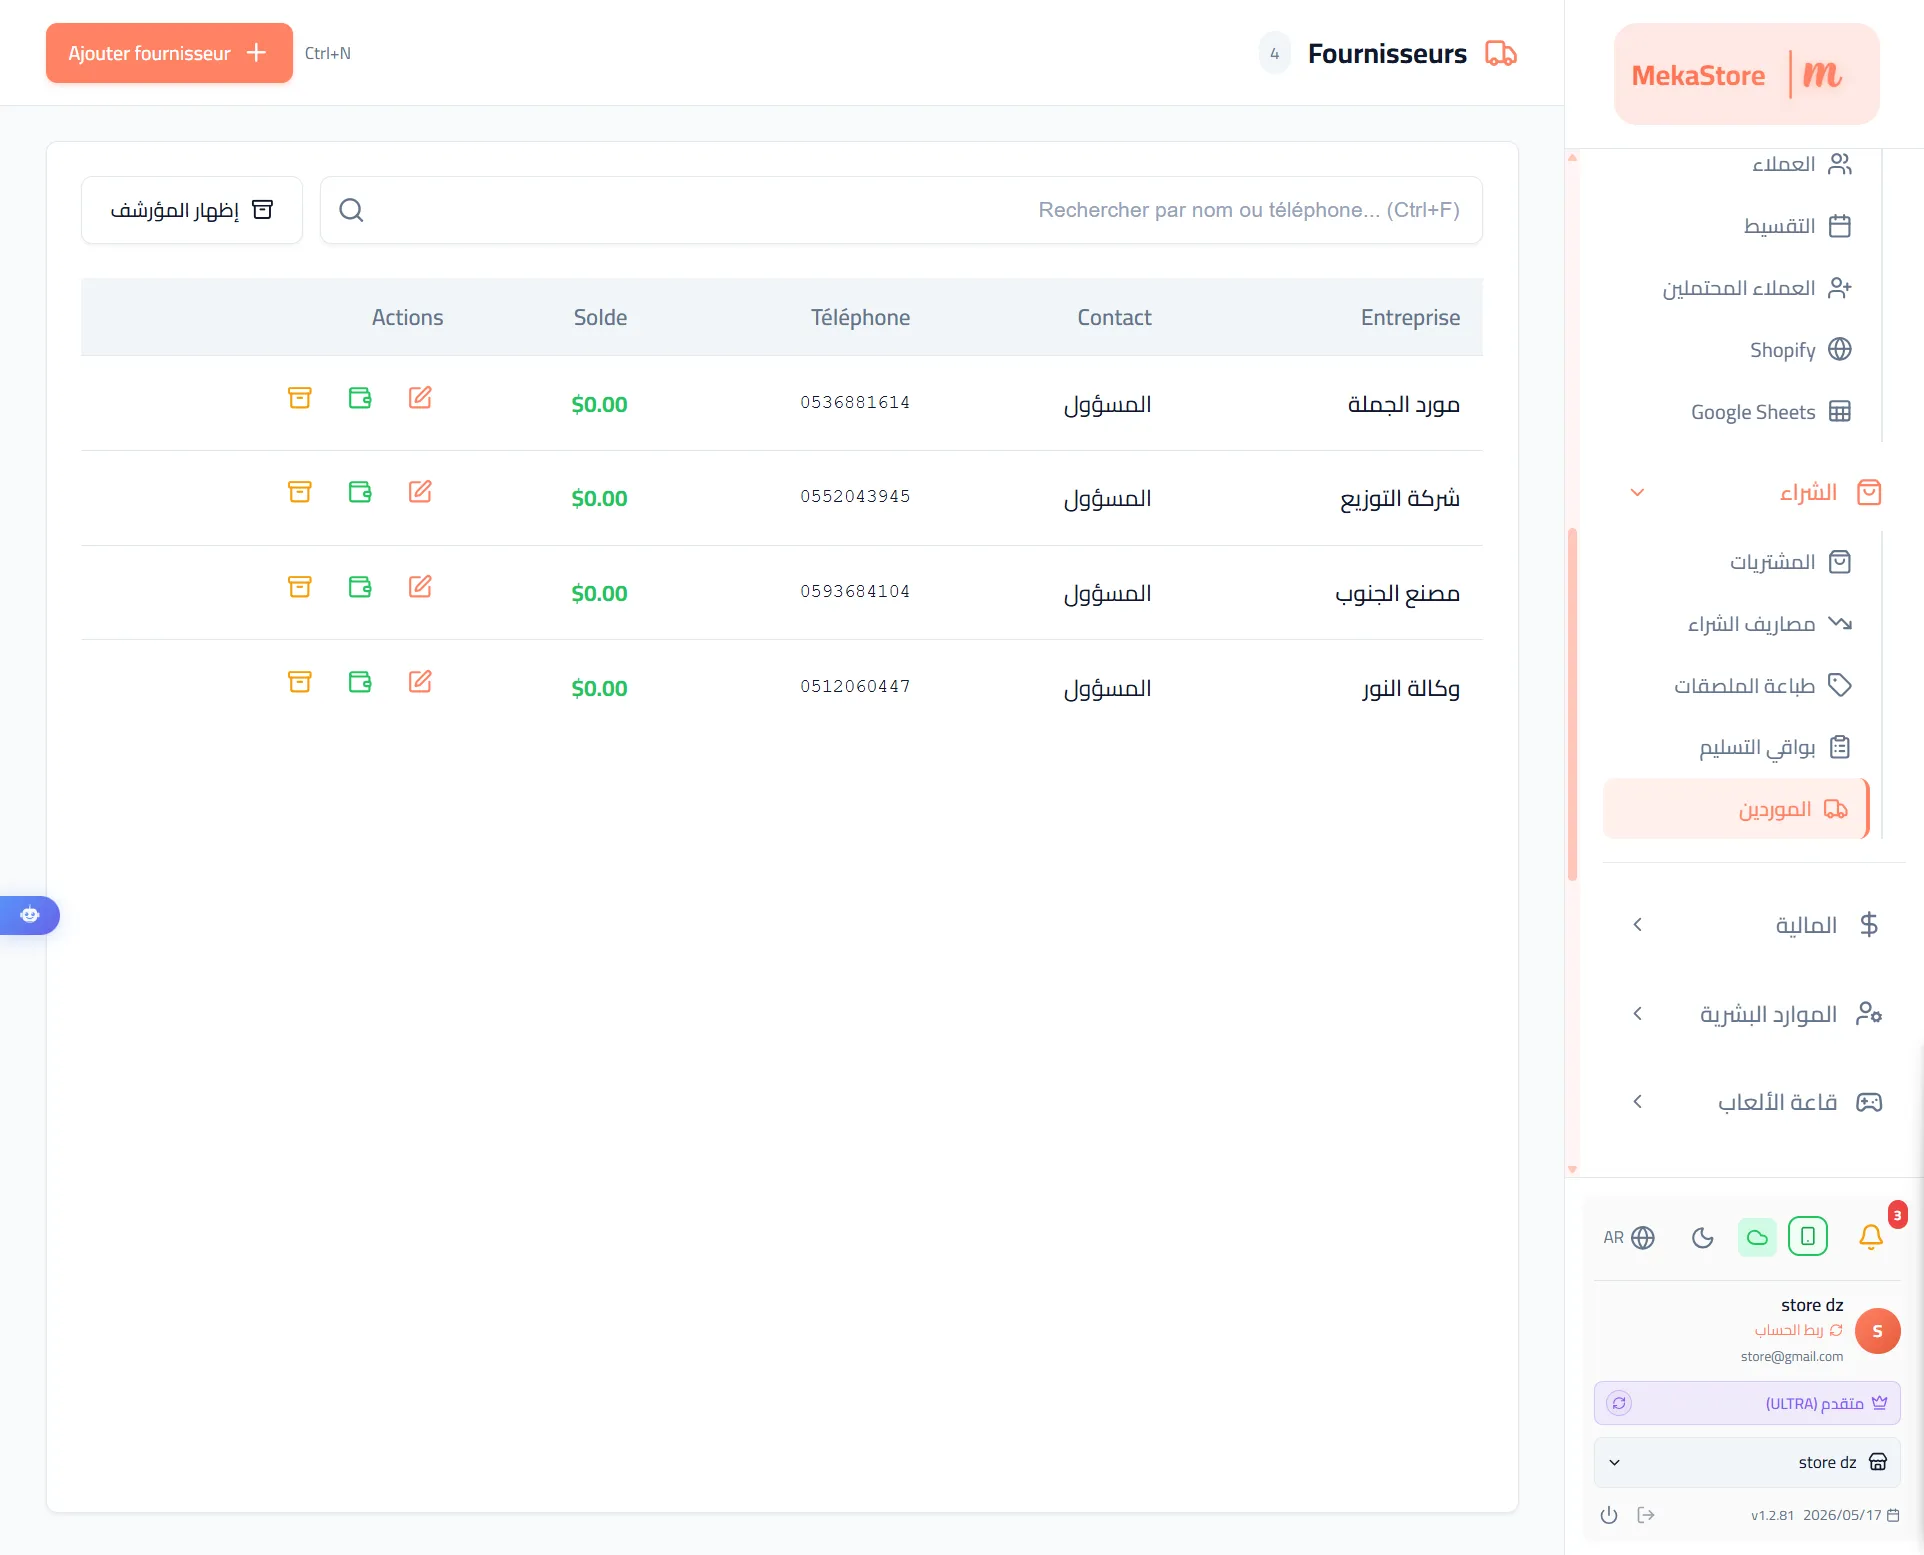The image size is (1924, 1555).
Task: Toggle dark mode moon icon
Action: coord(1703,1238)
